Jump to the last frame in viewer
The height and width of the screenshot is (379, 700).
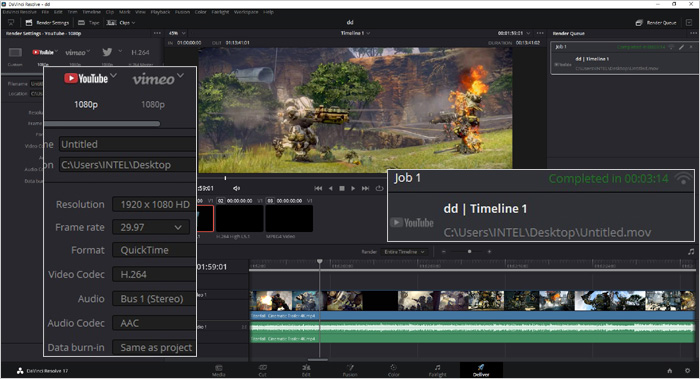pyautogui.click(x=366, y=188)
